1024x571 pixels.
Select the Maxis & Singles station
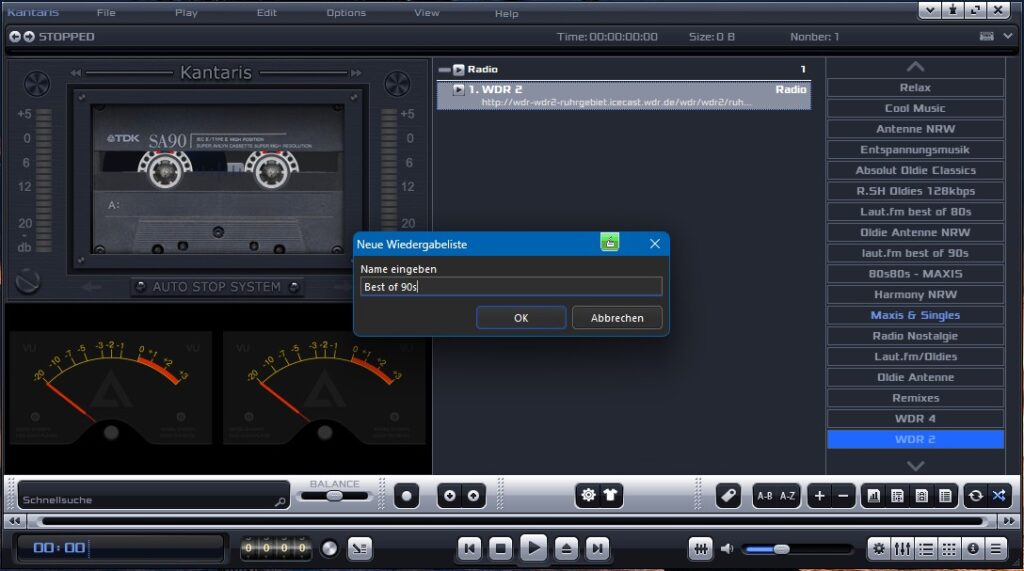[915, 315]
